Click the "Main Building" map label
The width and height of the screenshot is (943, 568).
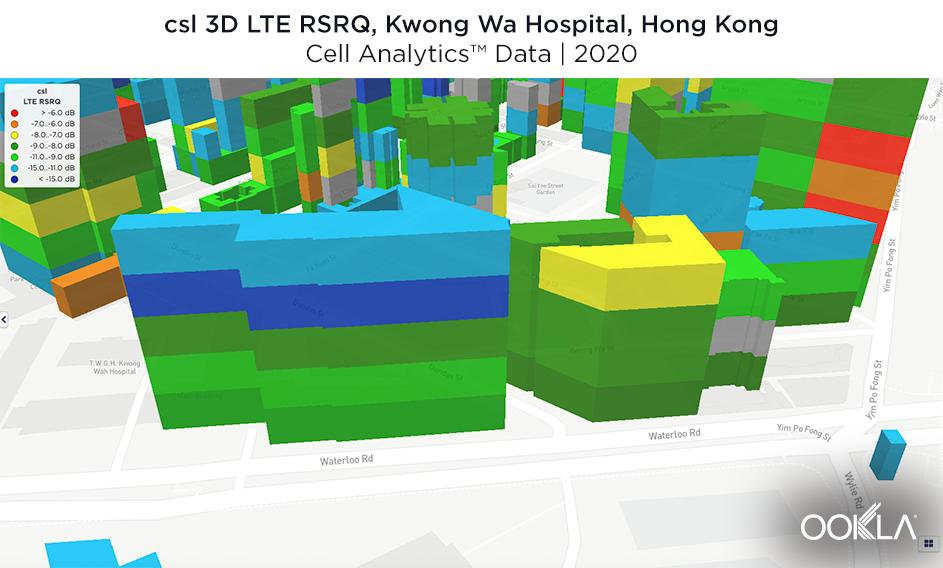(199, 396)
